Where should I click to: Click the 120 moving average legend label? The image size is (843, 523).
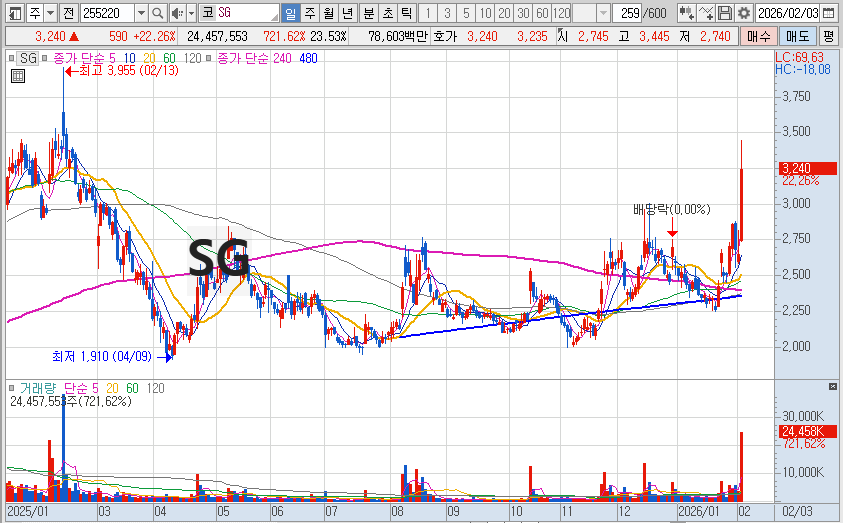(x=192, y=58)
